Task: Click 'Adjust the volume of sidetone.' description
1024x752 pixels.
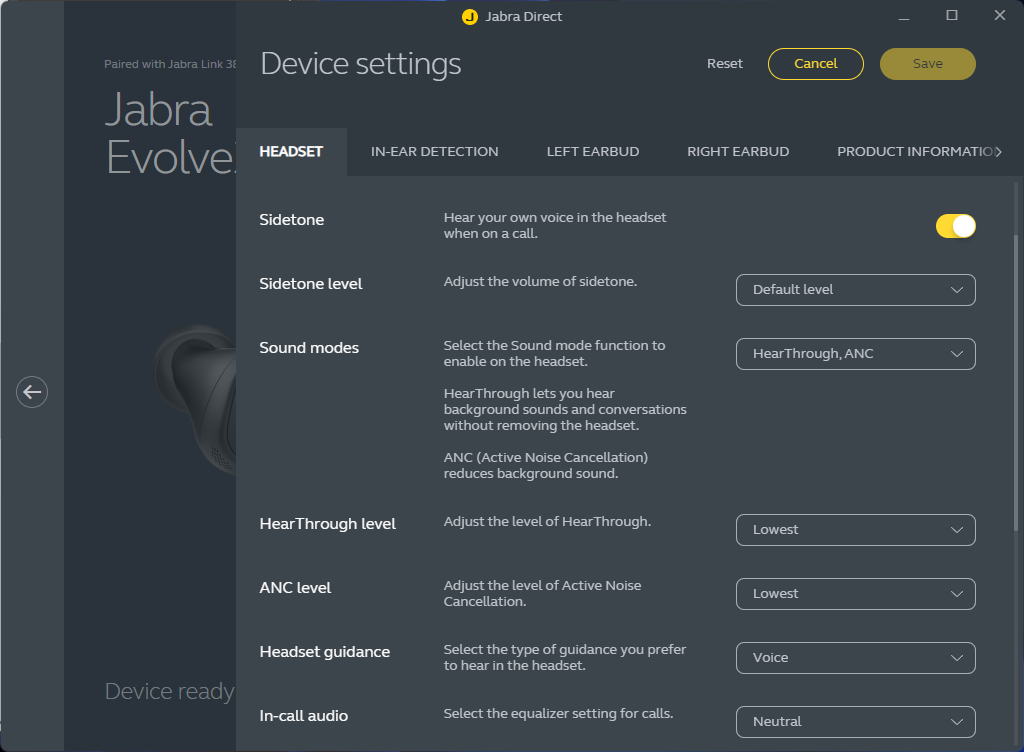Action: point(540,281)
